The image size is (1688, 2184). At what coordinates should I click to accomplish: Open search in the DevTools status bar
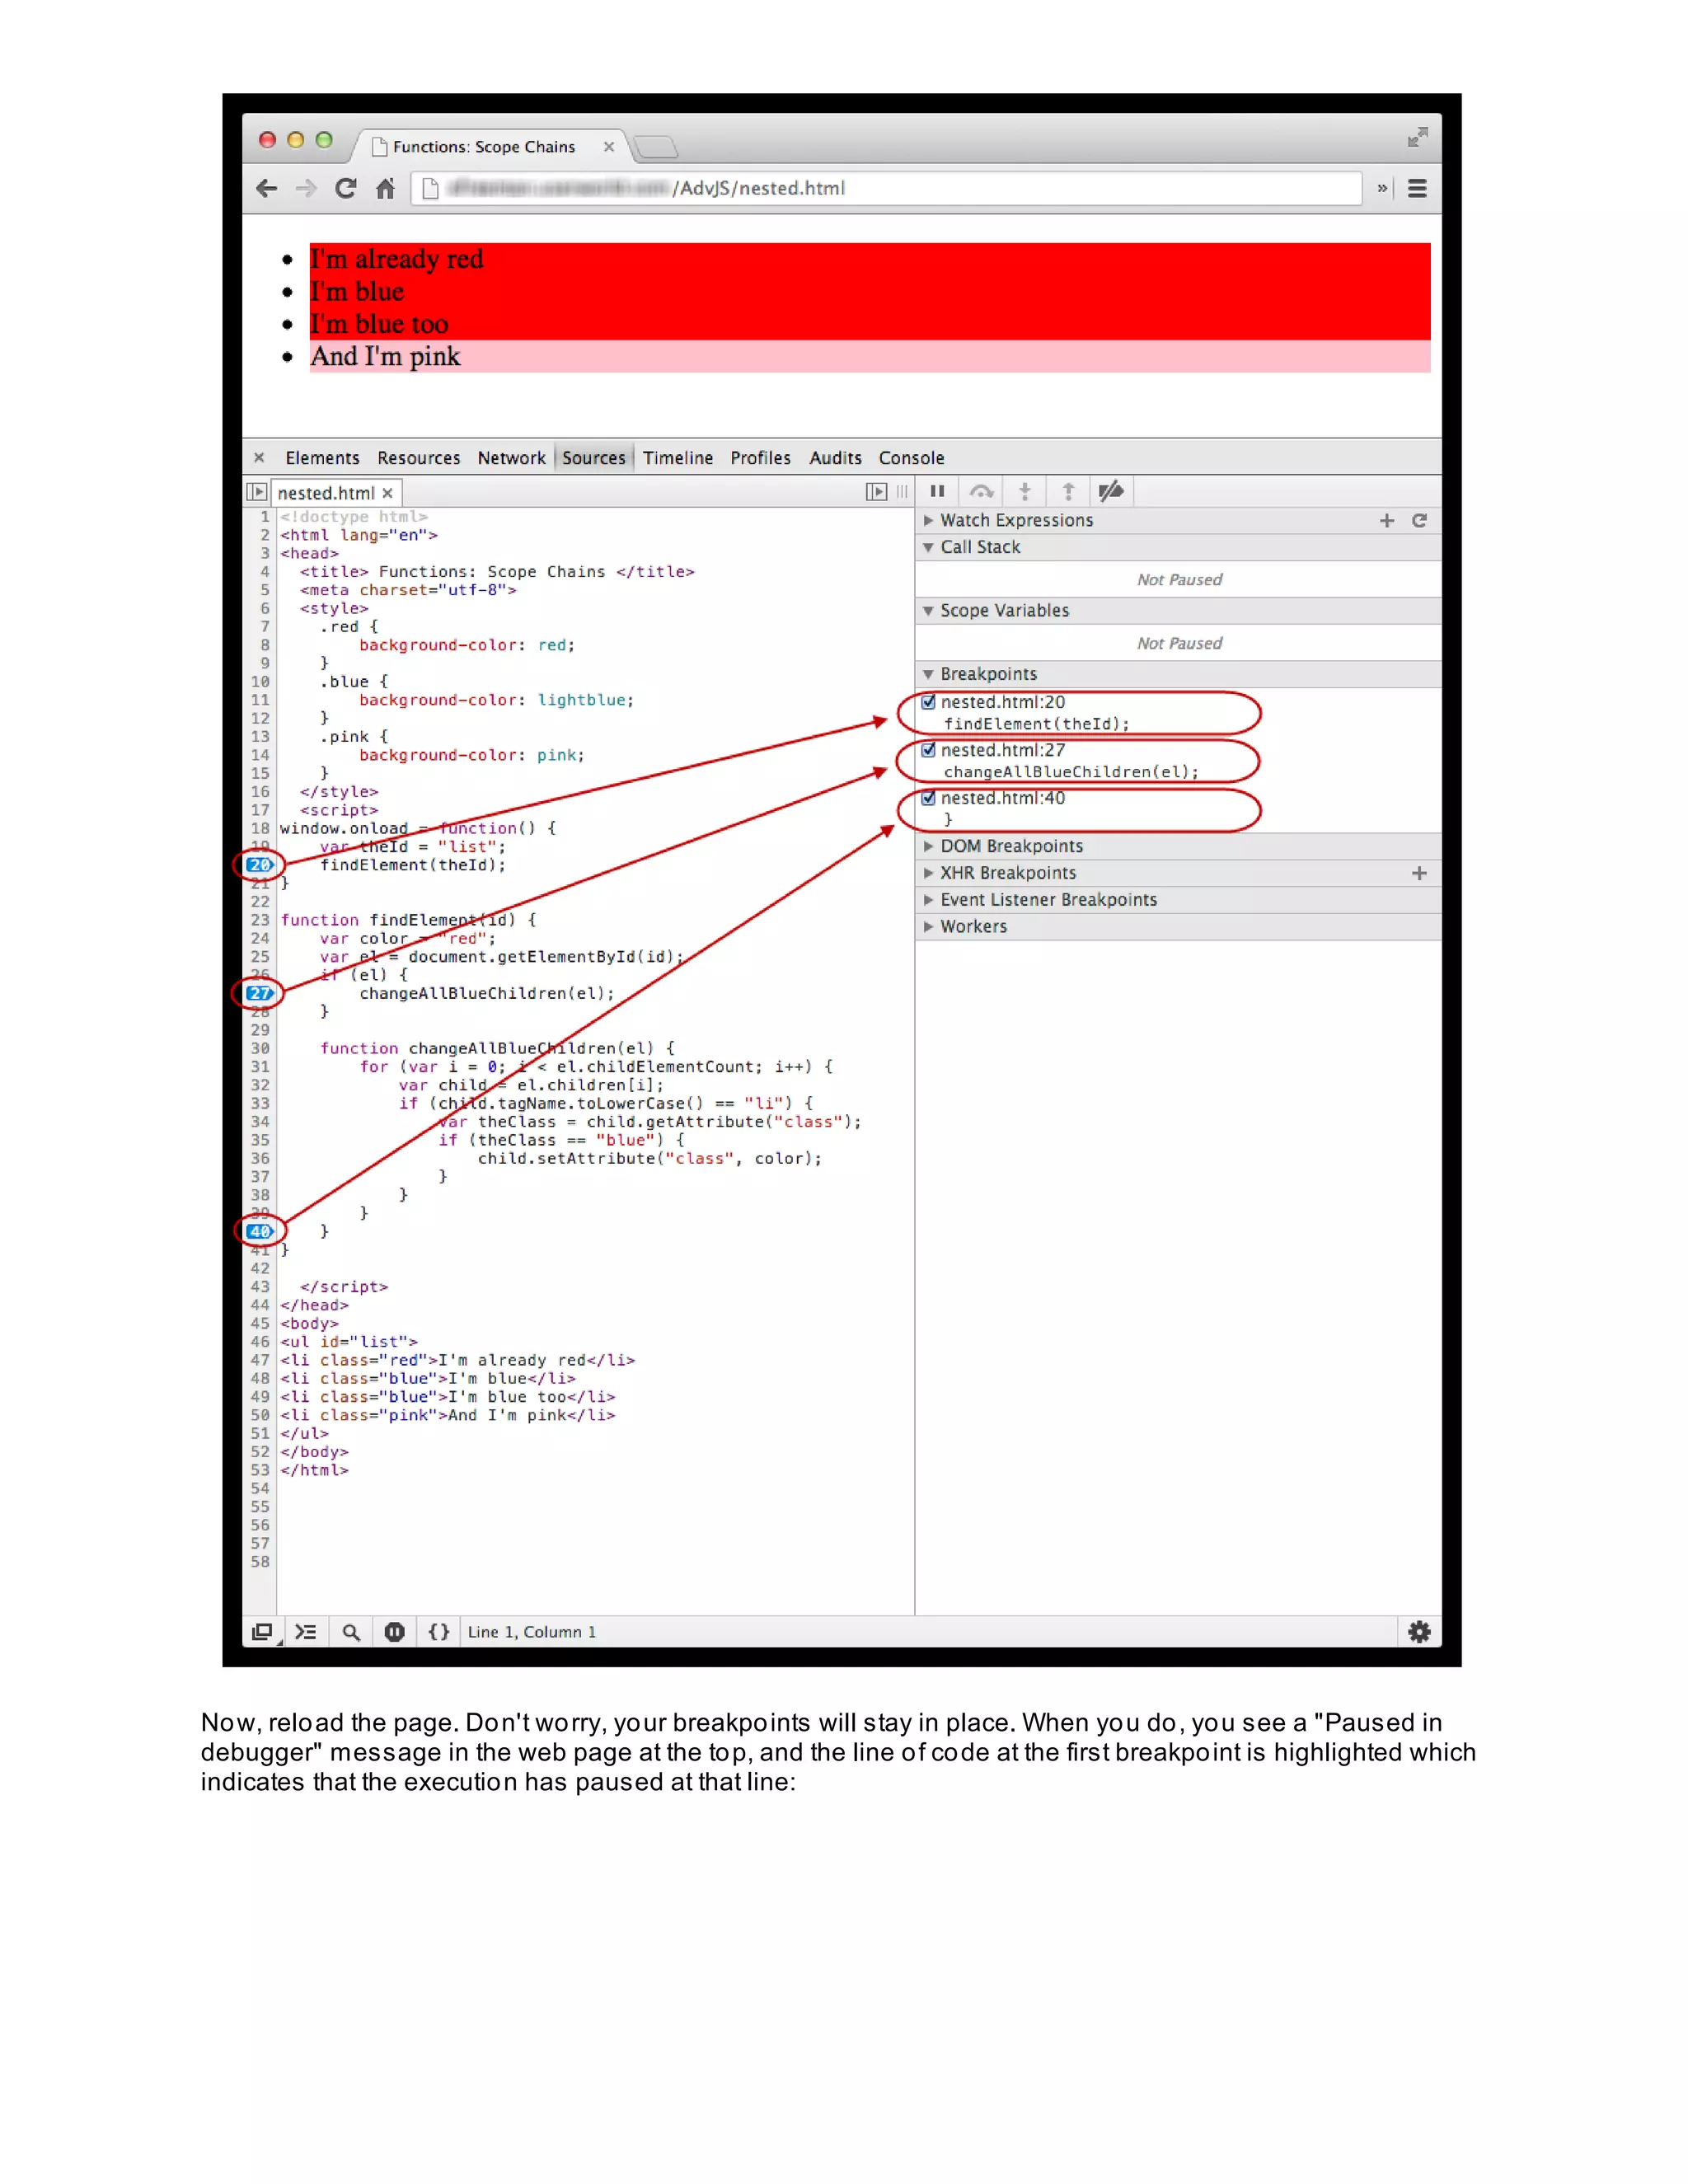click(x=351, y=1632)
